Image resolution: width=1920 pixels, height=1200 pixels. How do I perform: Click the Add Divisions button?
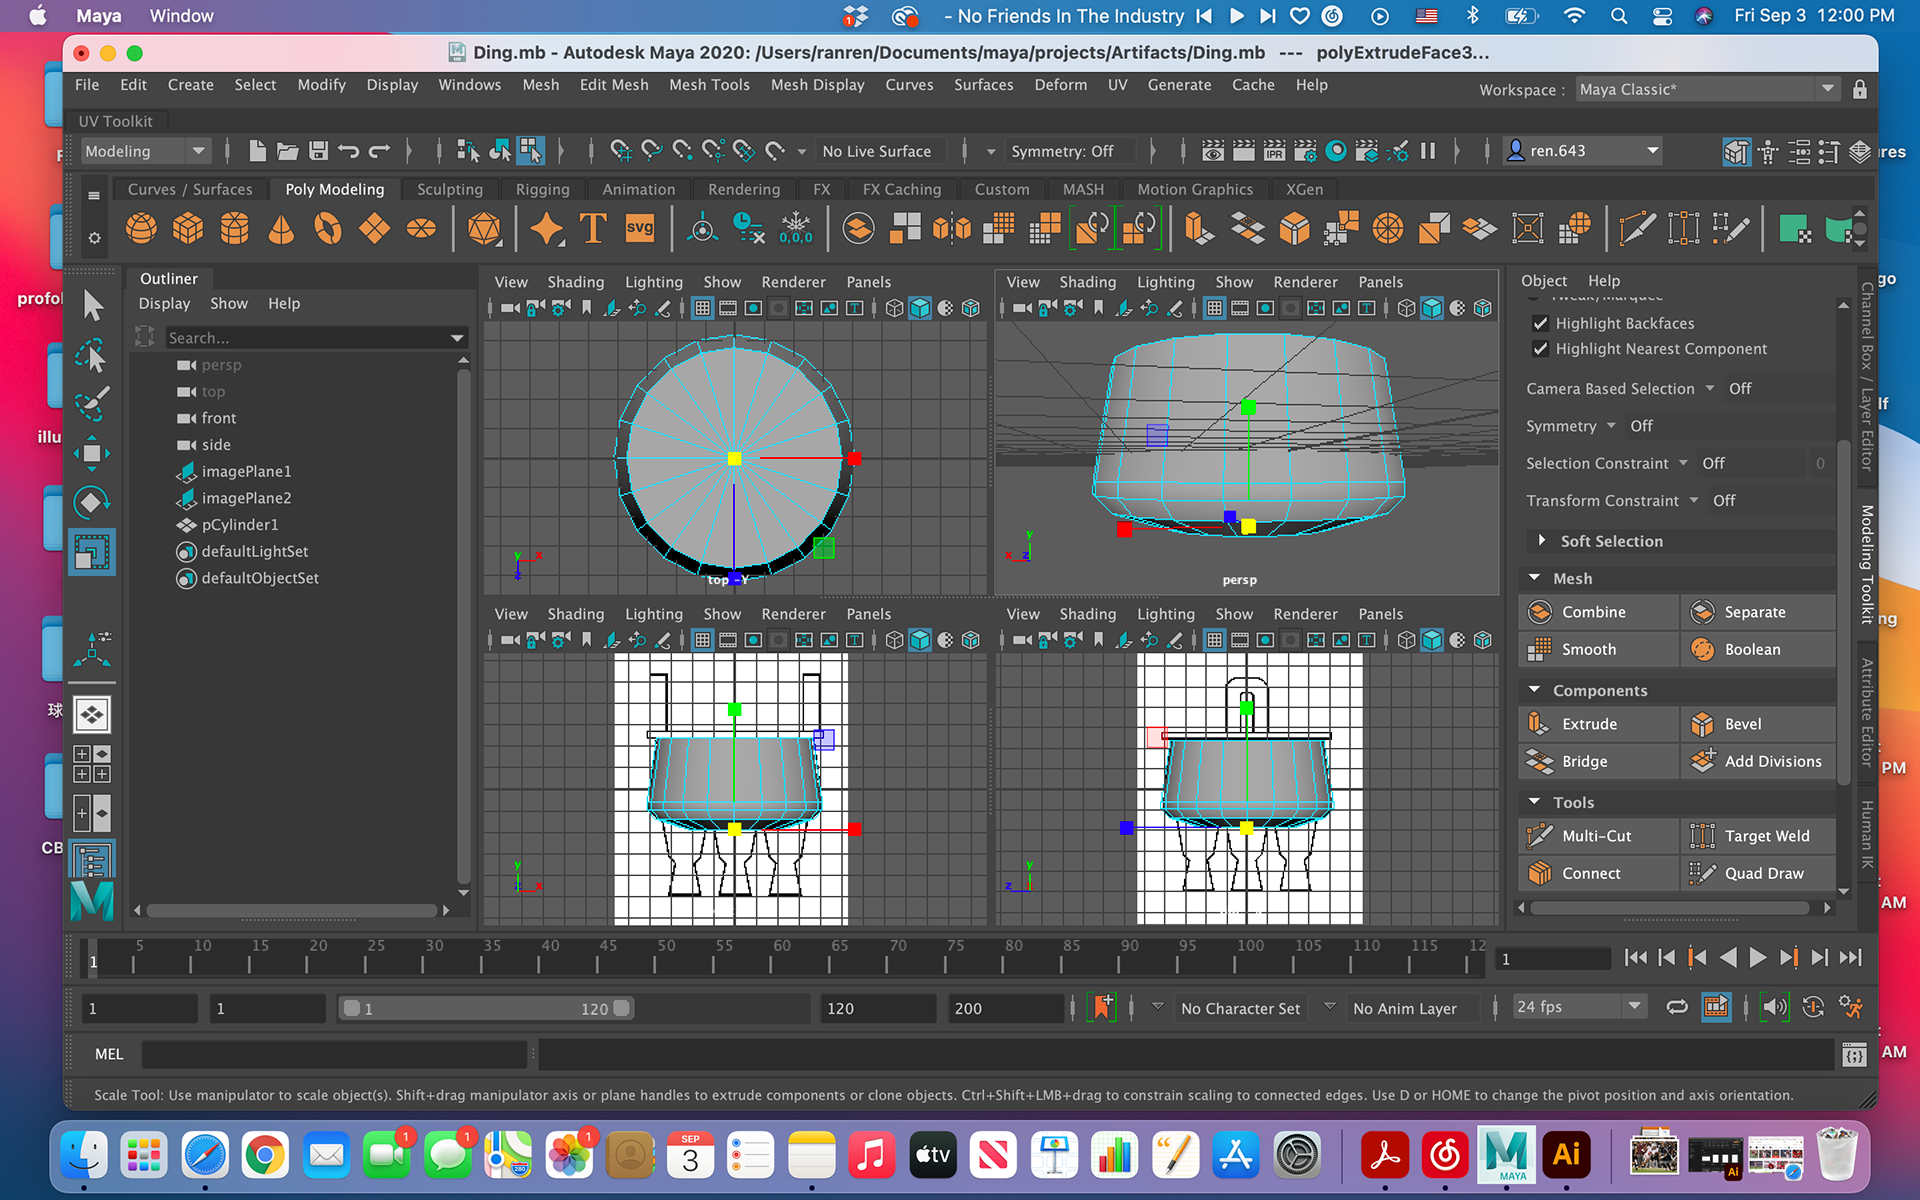[x=1759, y=761]
